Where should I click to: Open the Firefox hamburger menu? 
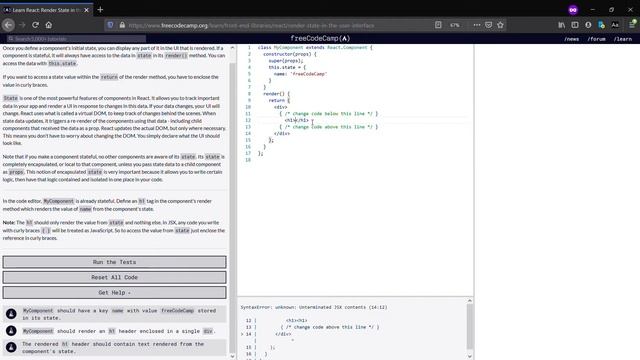pyautogui.click(x=632, y=25)
